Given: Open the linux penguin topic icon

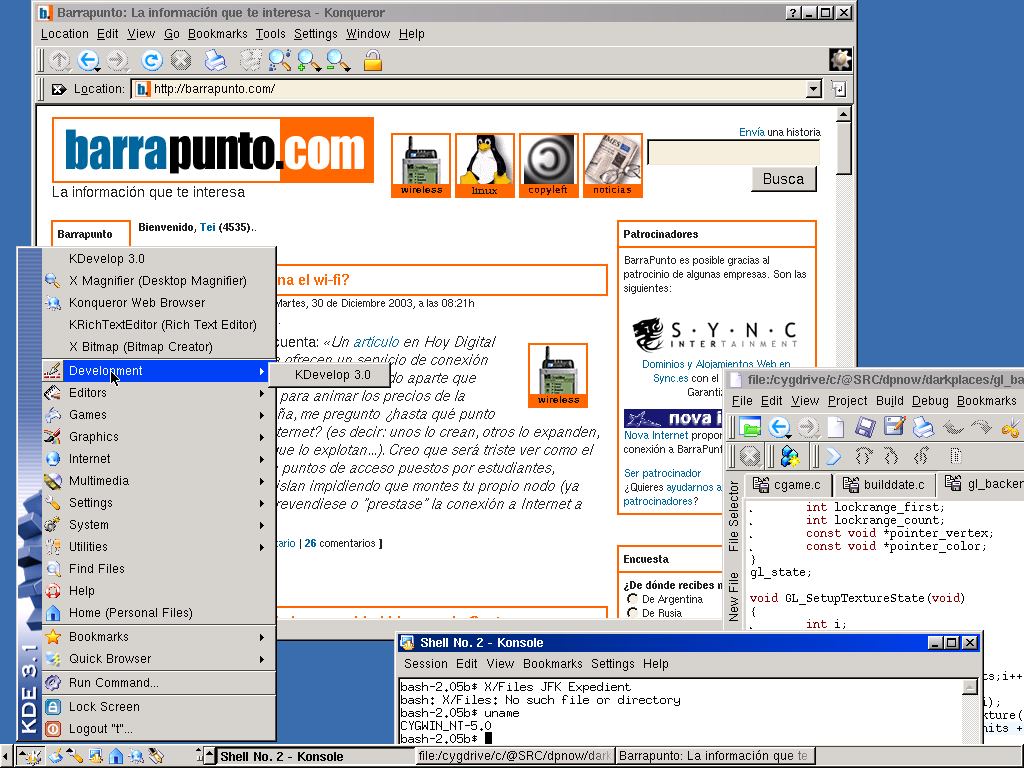Looking at the screenshot, I should tap(485, 165).
